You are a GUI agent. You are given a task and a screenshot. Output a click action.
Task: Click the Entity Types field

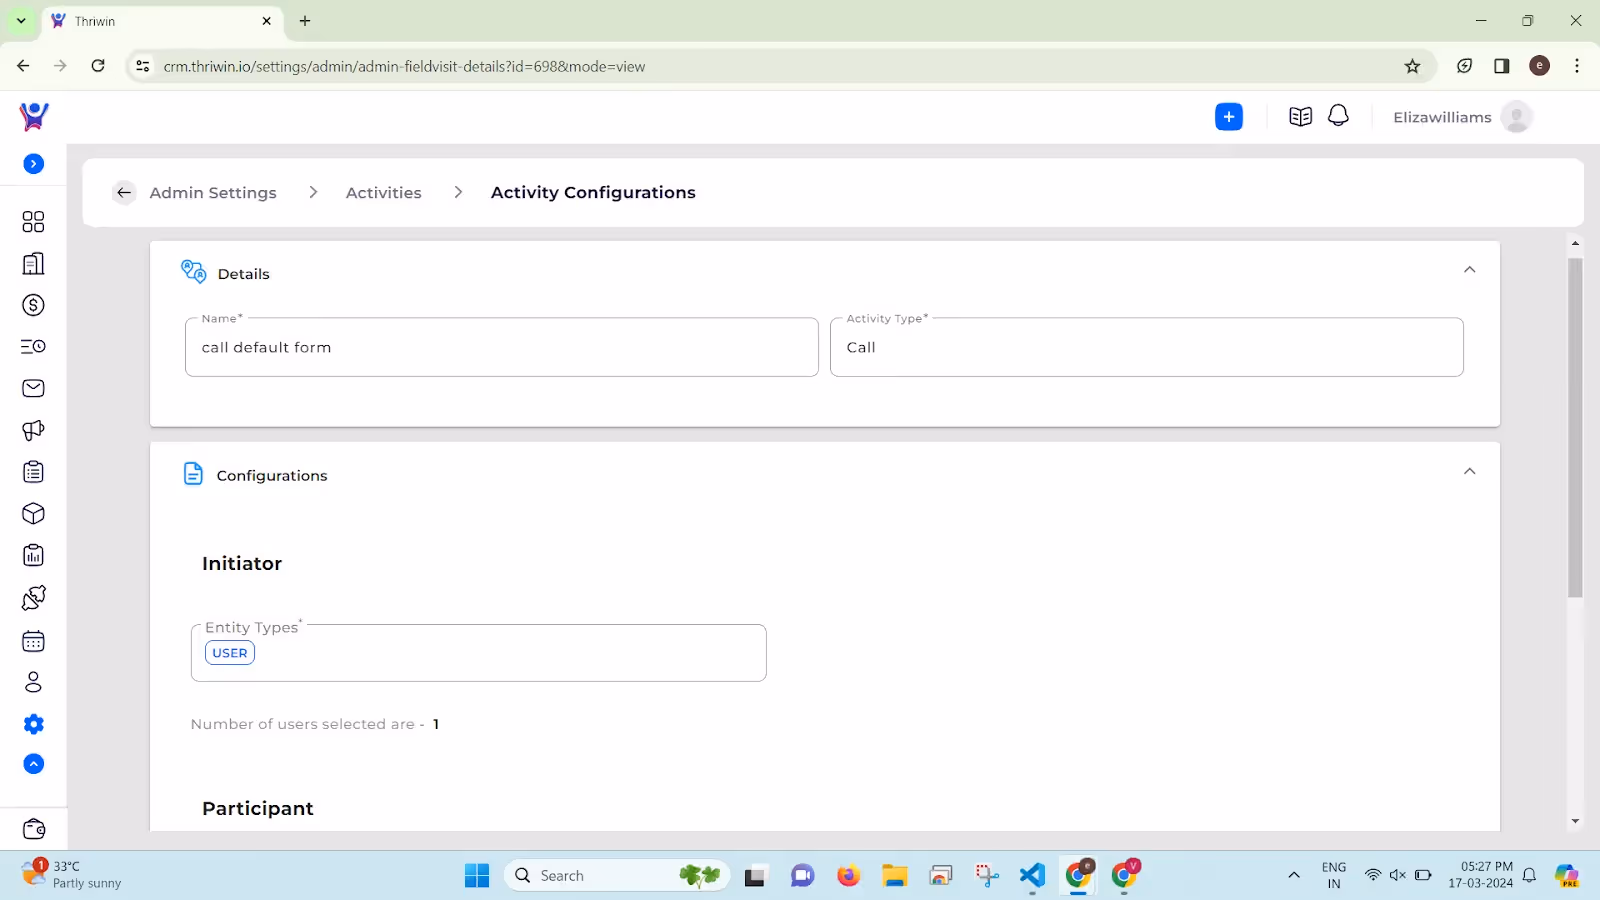tap(479, 653)
